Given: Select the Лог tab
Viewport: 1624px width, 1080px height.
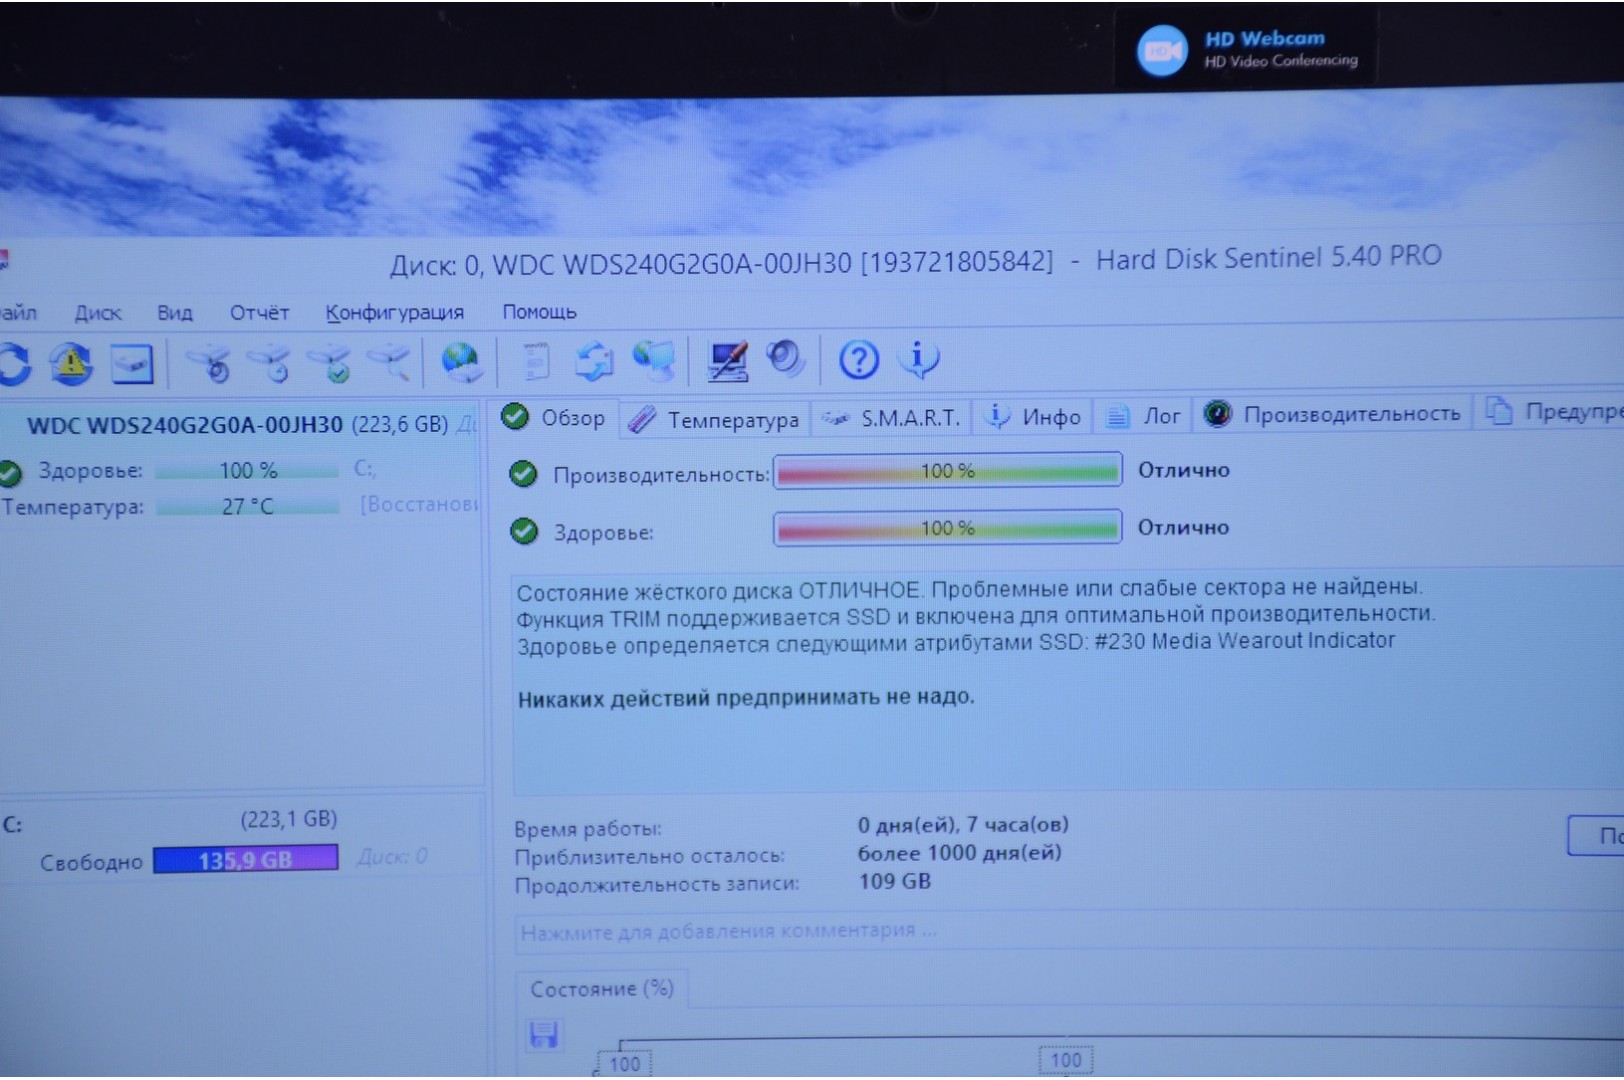Looking at the screenshot, I should (x=1144, y=416).
